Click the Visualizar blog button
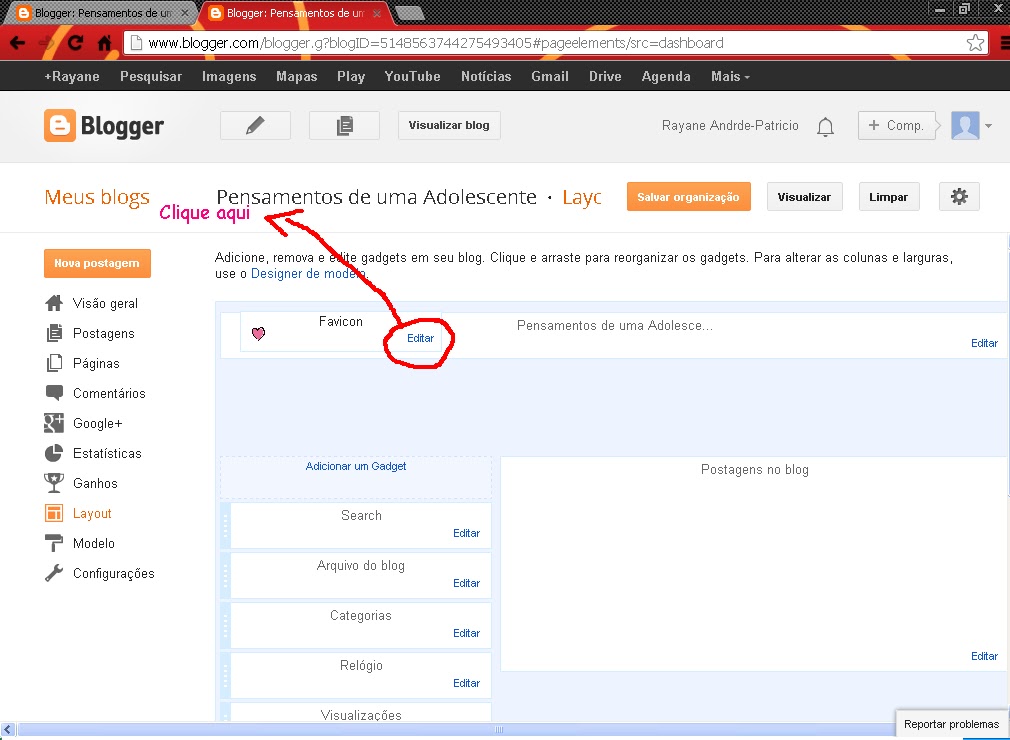 tap(449, 125)
